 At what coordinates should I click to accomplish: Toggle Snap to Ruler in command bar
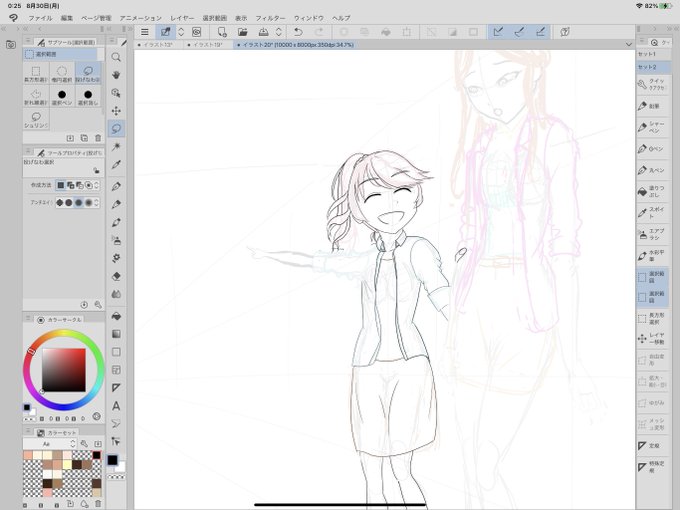(498, 32)
